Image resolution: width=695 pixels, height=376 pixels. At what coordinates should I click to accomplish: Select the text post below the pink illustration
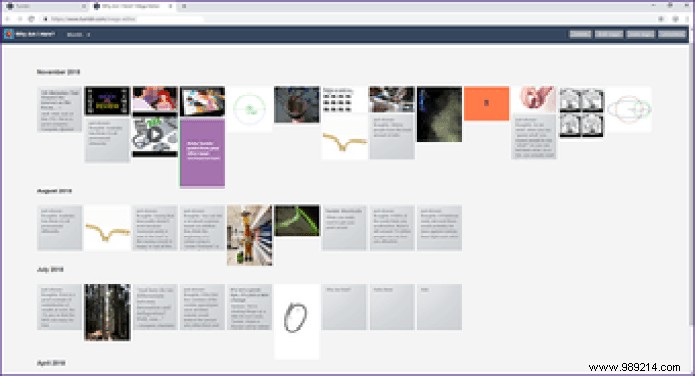point(534,137)
